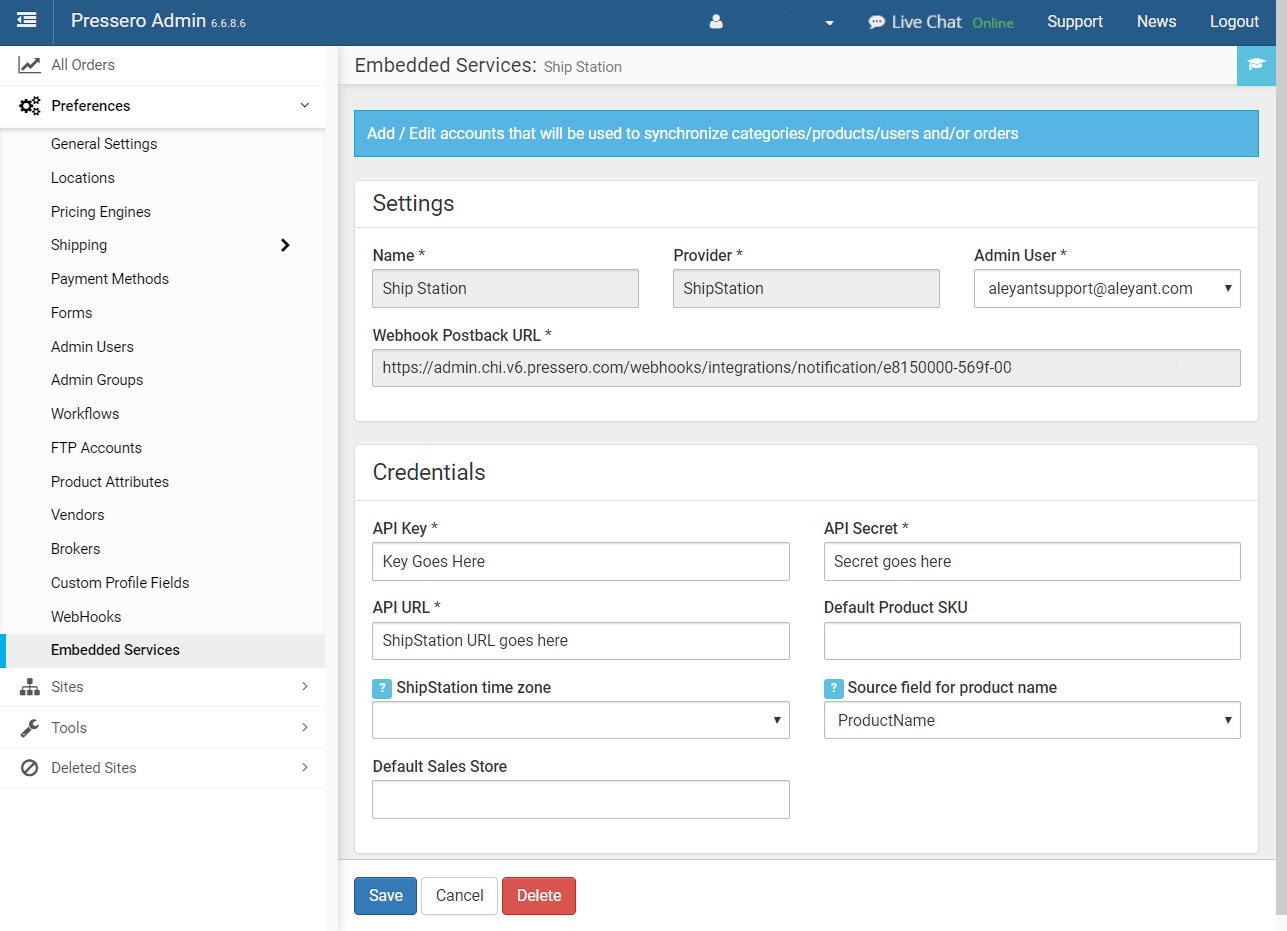
Task: Focus the API Secret input field
Action: 1032,562
